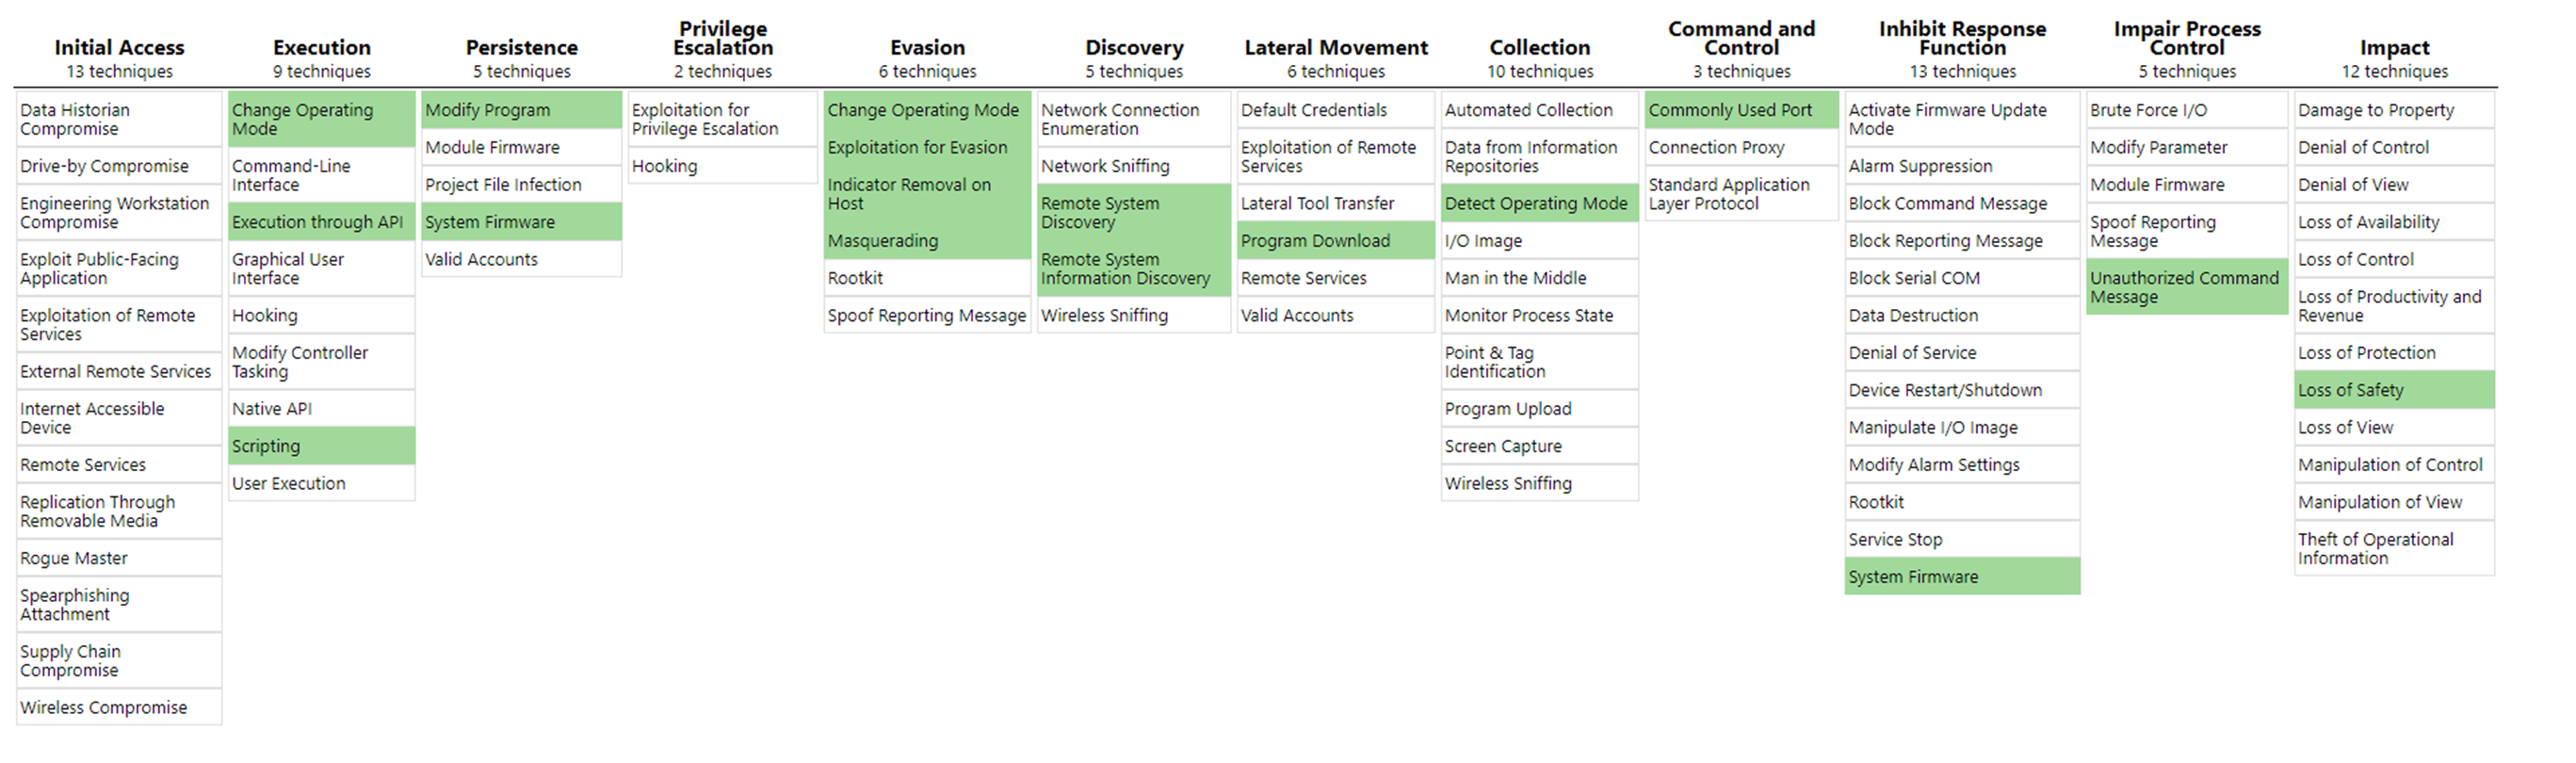Click Screen Capture technique

click(1539, 446)
